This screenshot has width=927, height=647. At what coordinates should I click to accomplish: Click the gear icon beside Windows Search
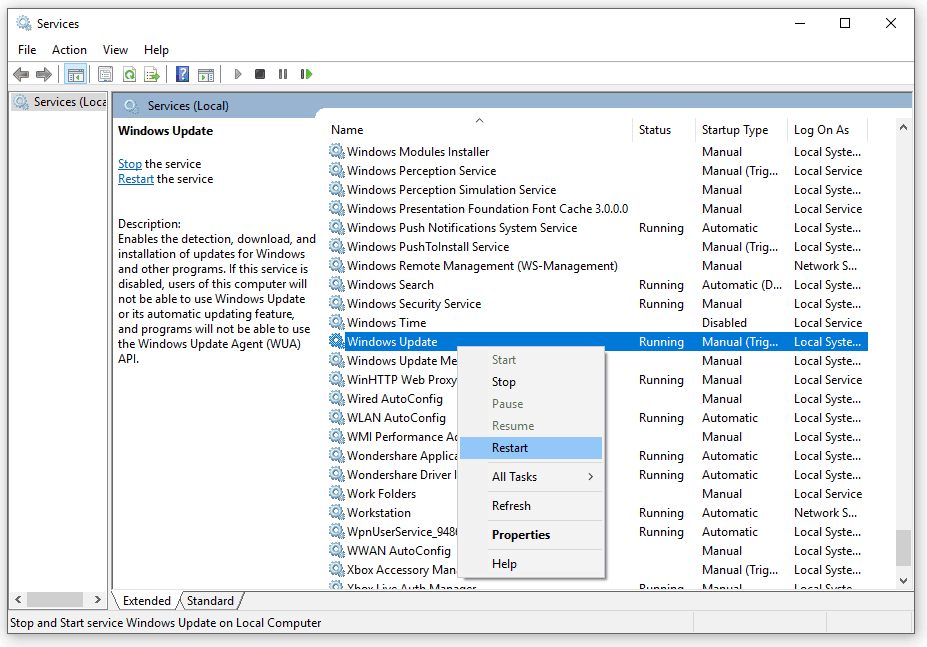(337, 284)
